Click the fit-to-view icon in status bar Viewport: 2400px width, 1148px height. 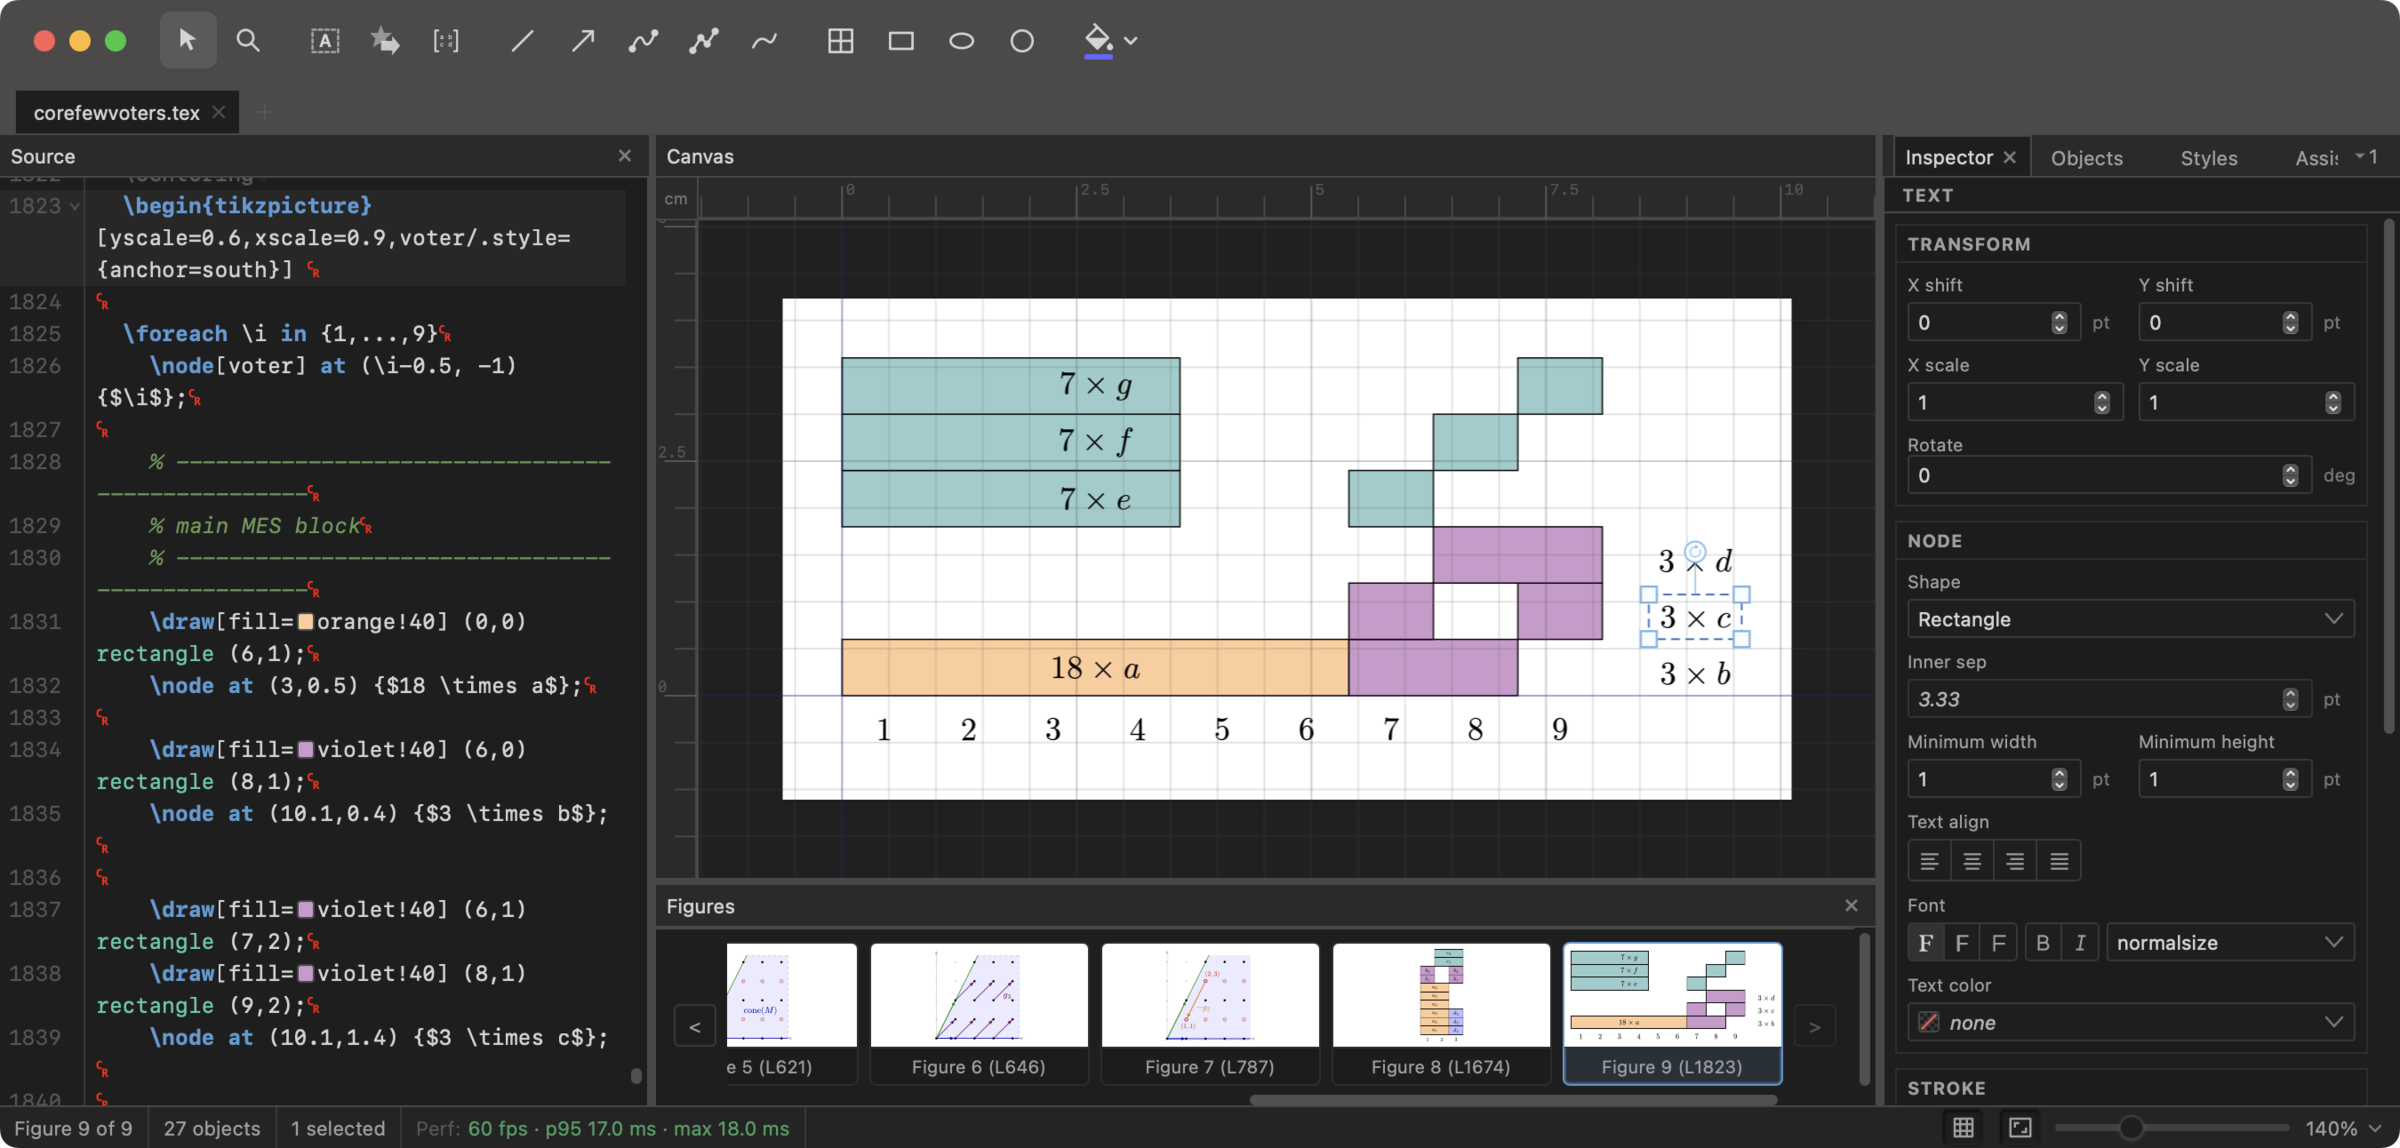pos(2020,1128)
